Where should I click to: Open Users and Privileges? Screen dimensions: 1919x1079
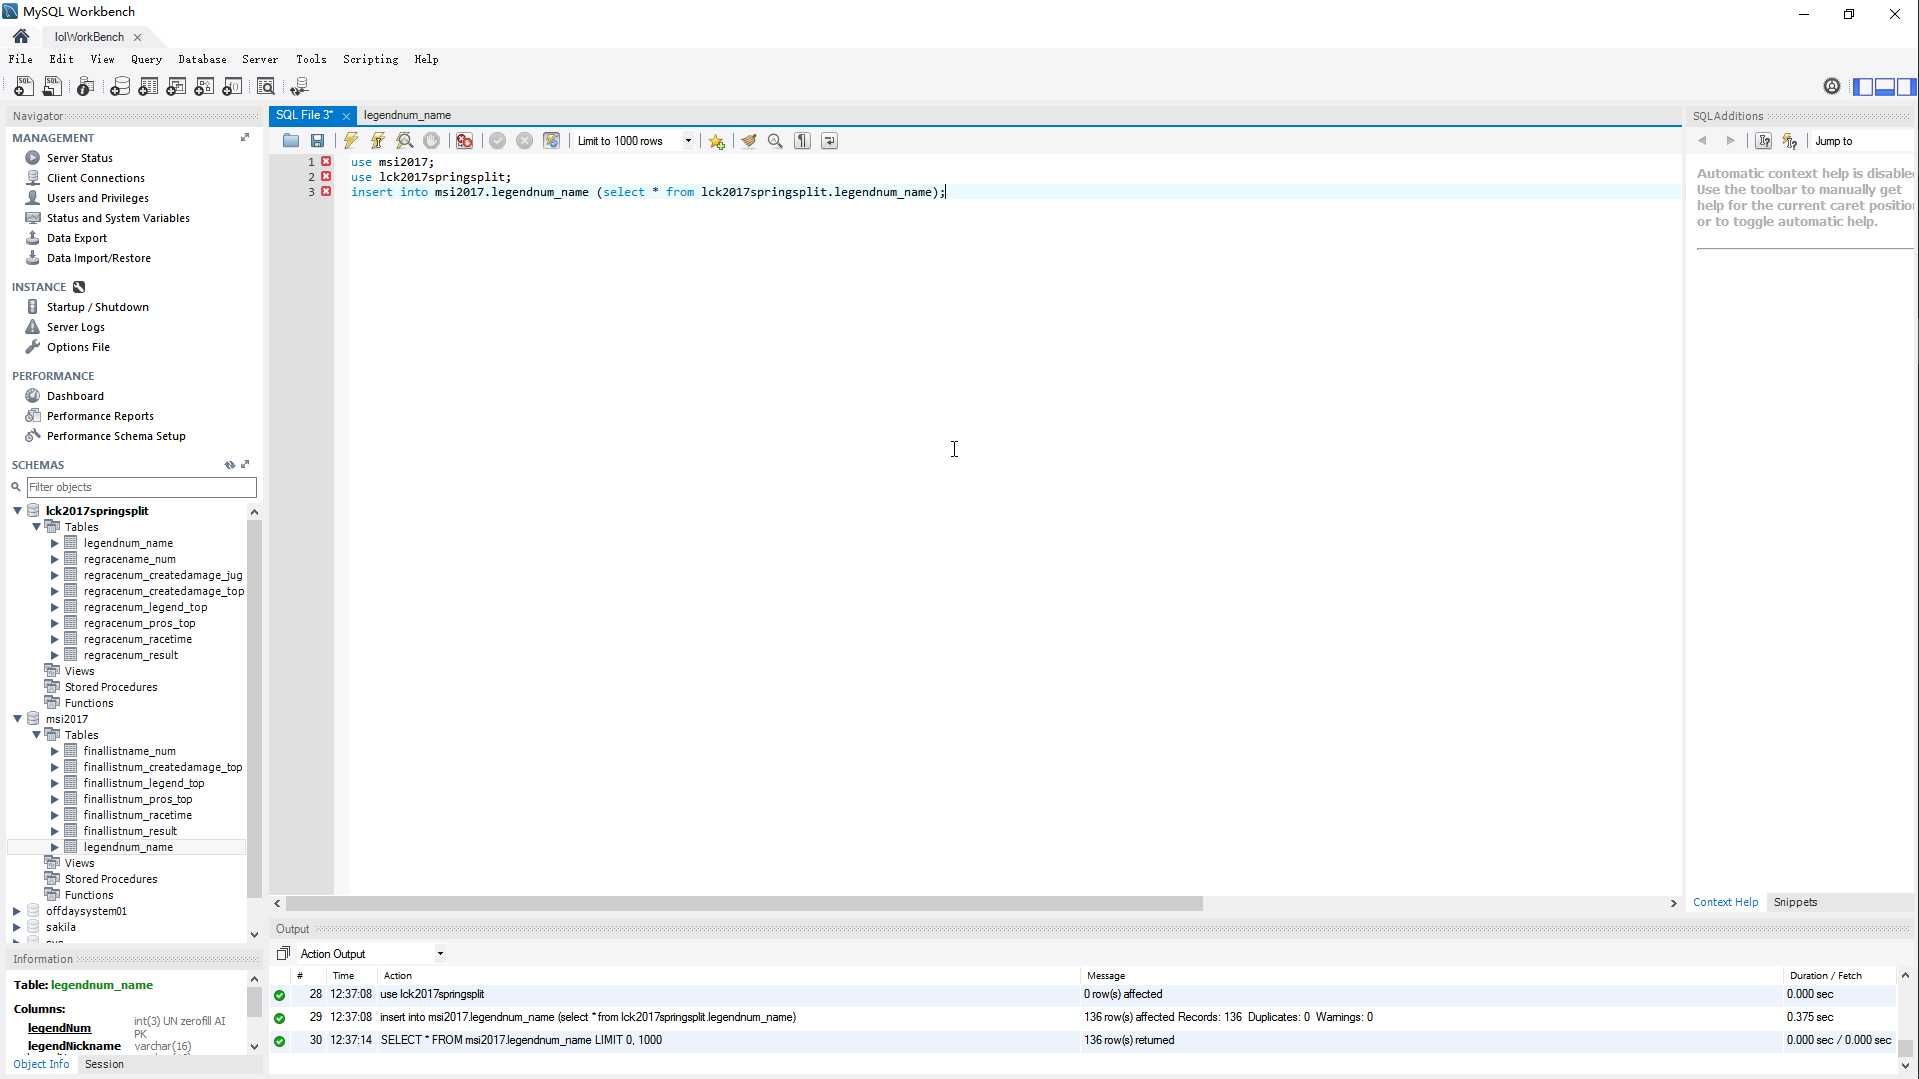click(97, 198)
